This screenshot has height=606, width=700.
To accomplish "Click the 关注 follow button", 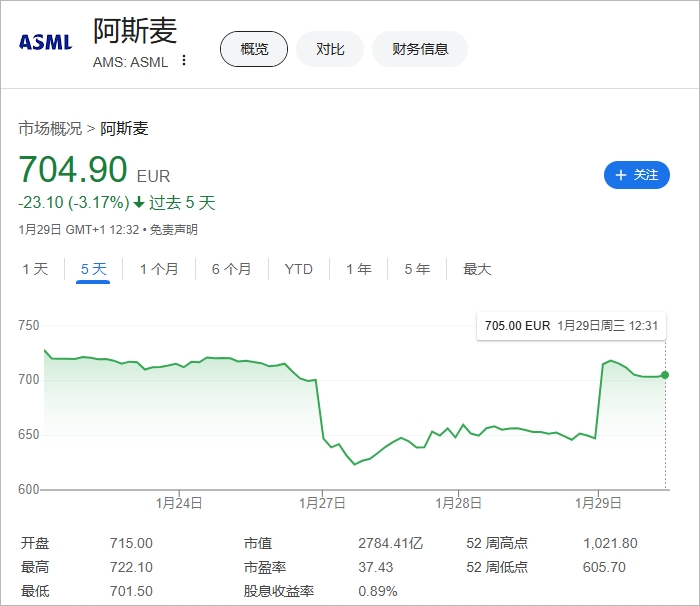I will click(x=636, y=175).
